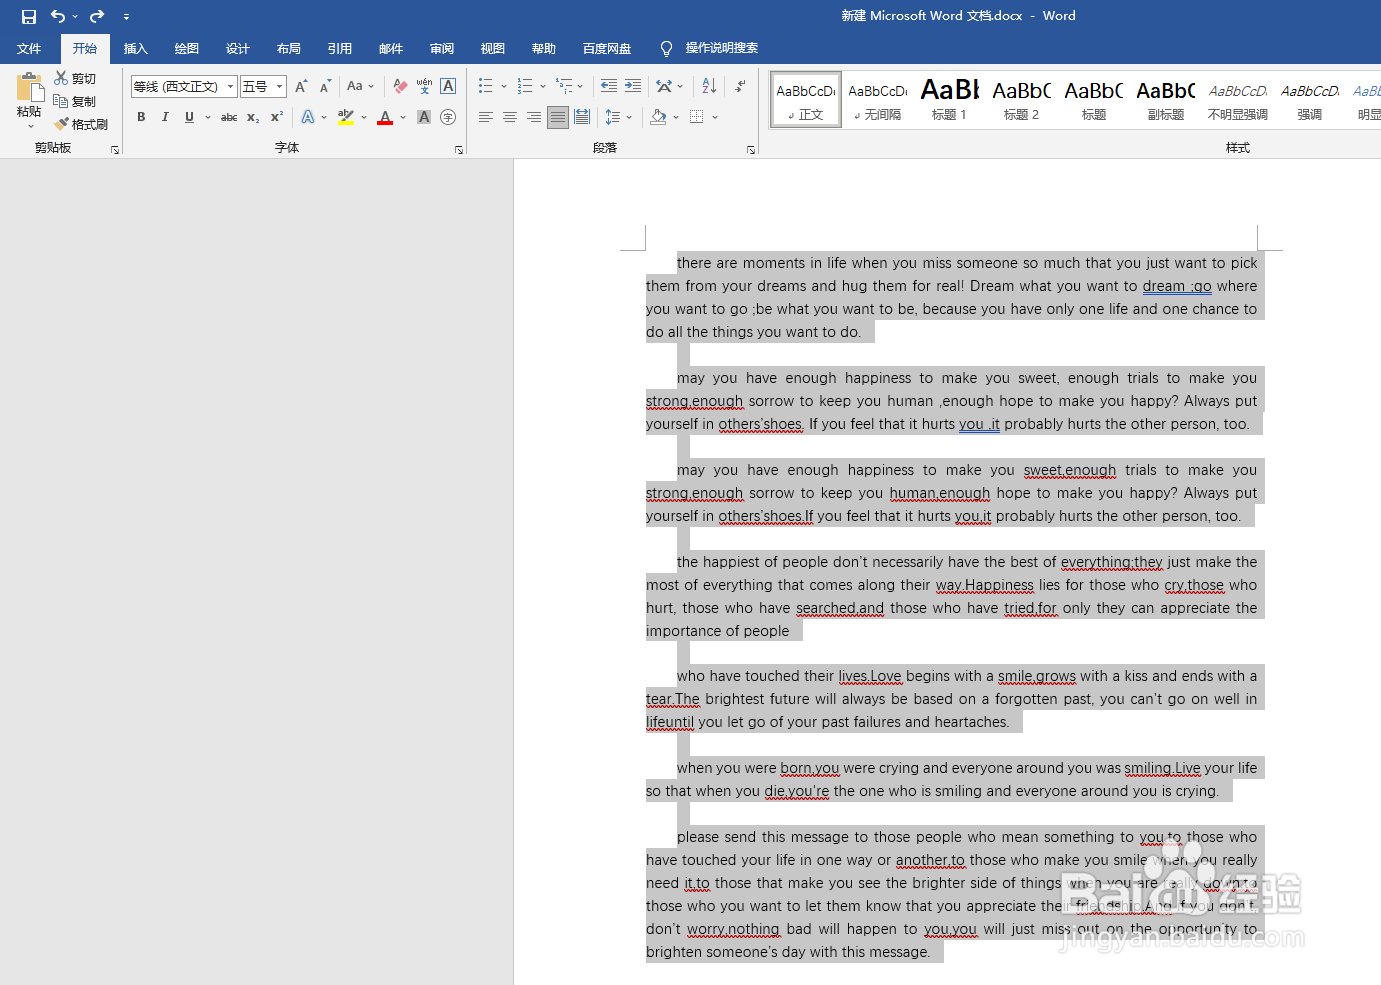
Task: Switch to the Layout (布局) tab
Action: [x=289, y=48]
